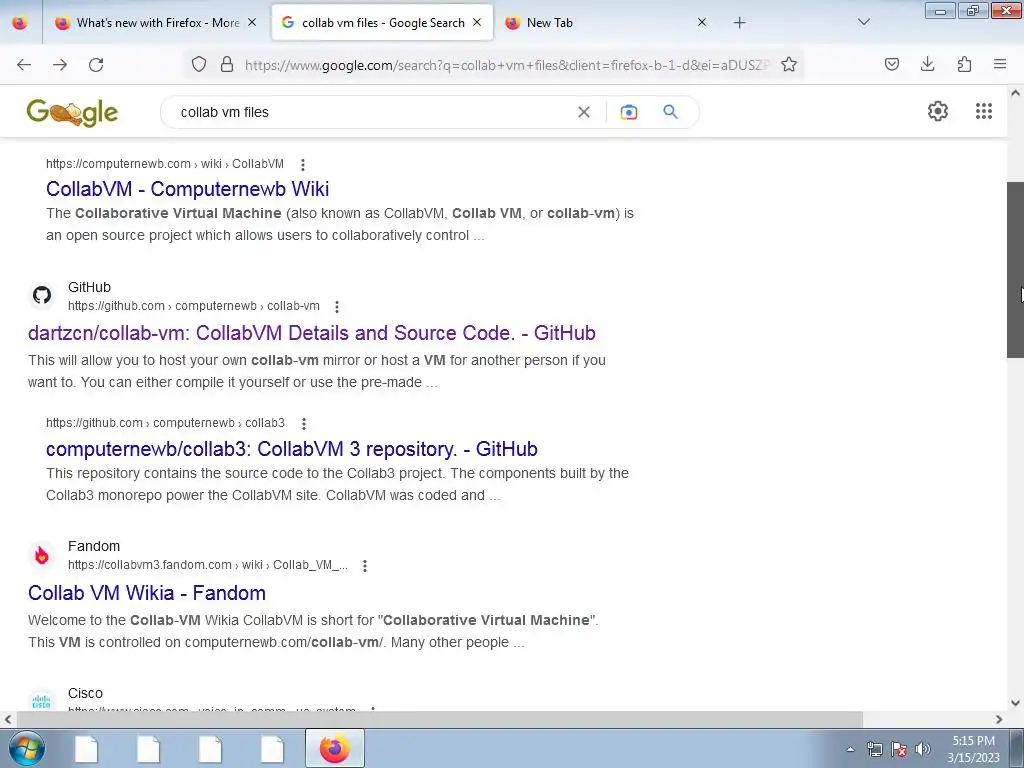Submit search with magnifier icon
This screenshot has height=768, width=1024.
(671, 112)
